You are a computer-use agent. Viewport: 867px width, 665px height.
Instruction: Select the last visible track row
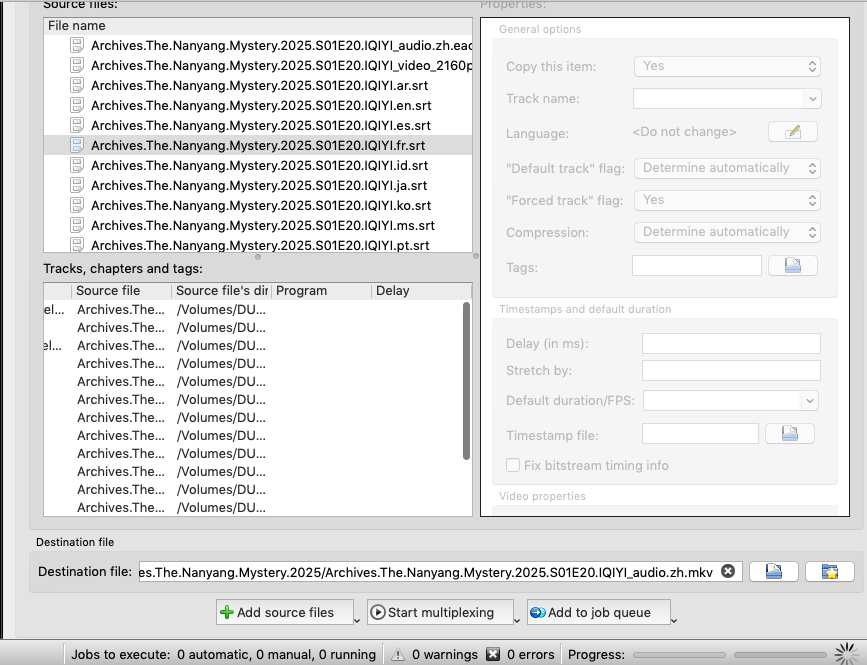(x=253, y=507)
